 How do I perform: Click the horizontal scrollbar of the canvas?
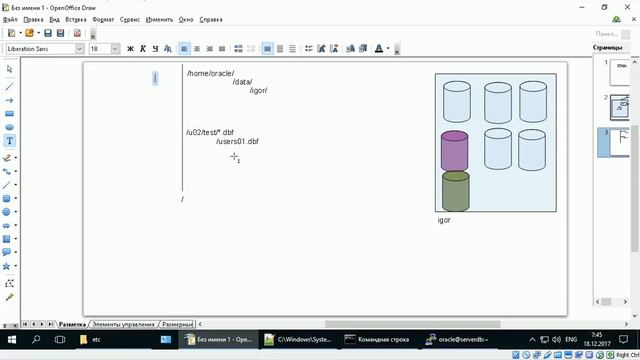tap(413, 324)
